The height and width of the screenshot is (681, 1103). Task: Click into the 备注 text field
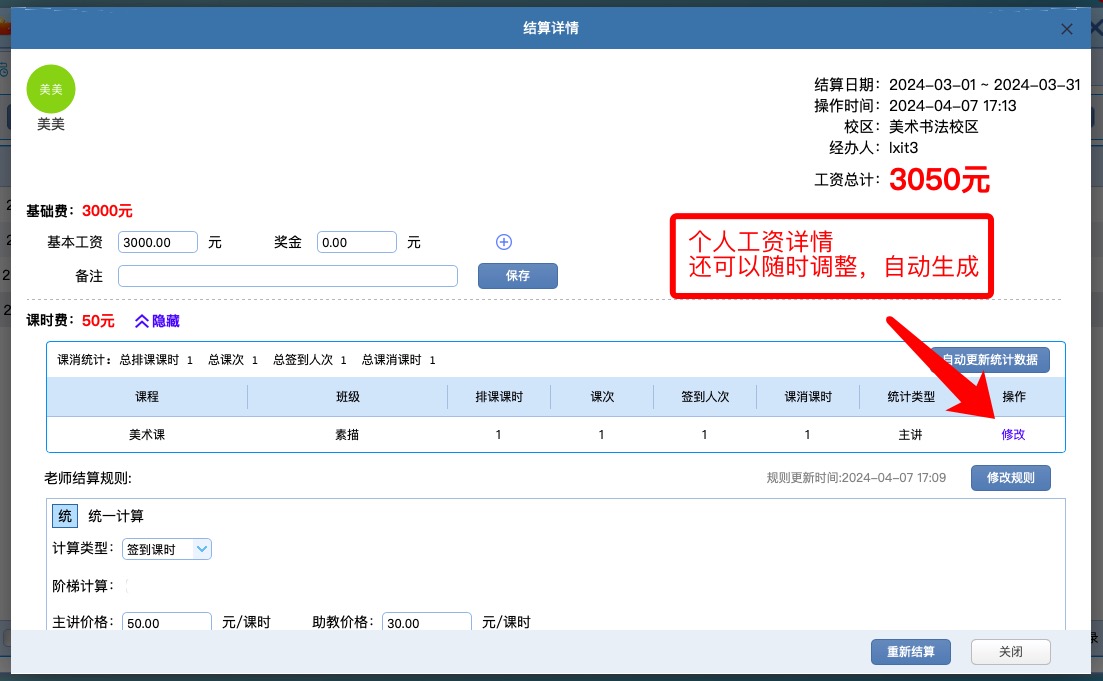[x=288, y=276]
